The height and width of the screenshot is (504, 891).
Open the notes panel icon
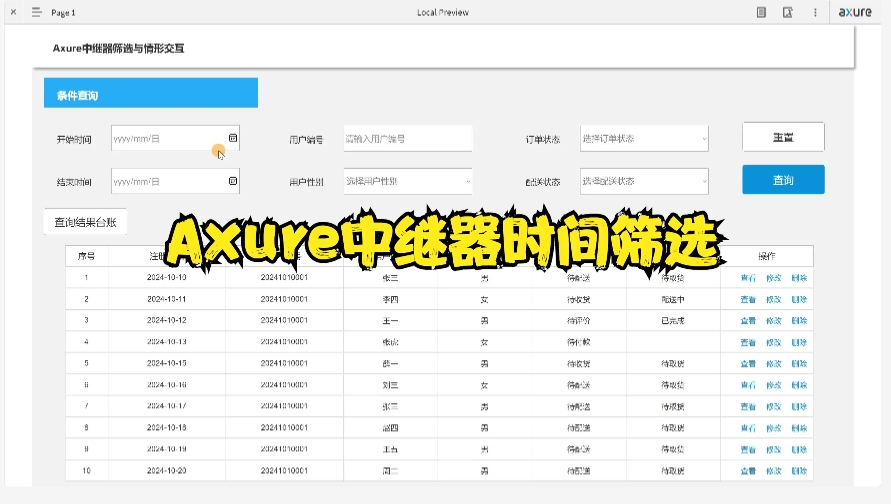click(761, 12)
